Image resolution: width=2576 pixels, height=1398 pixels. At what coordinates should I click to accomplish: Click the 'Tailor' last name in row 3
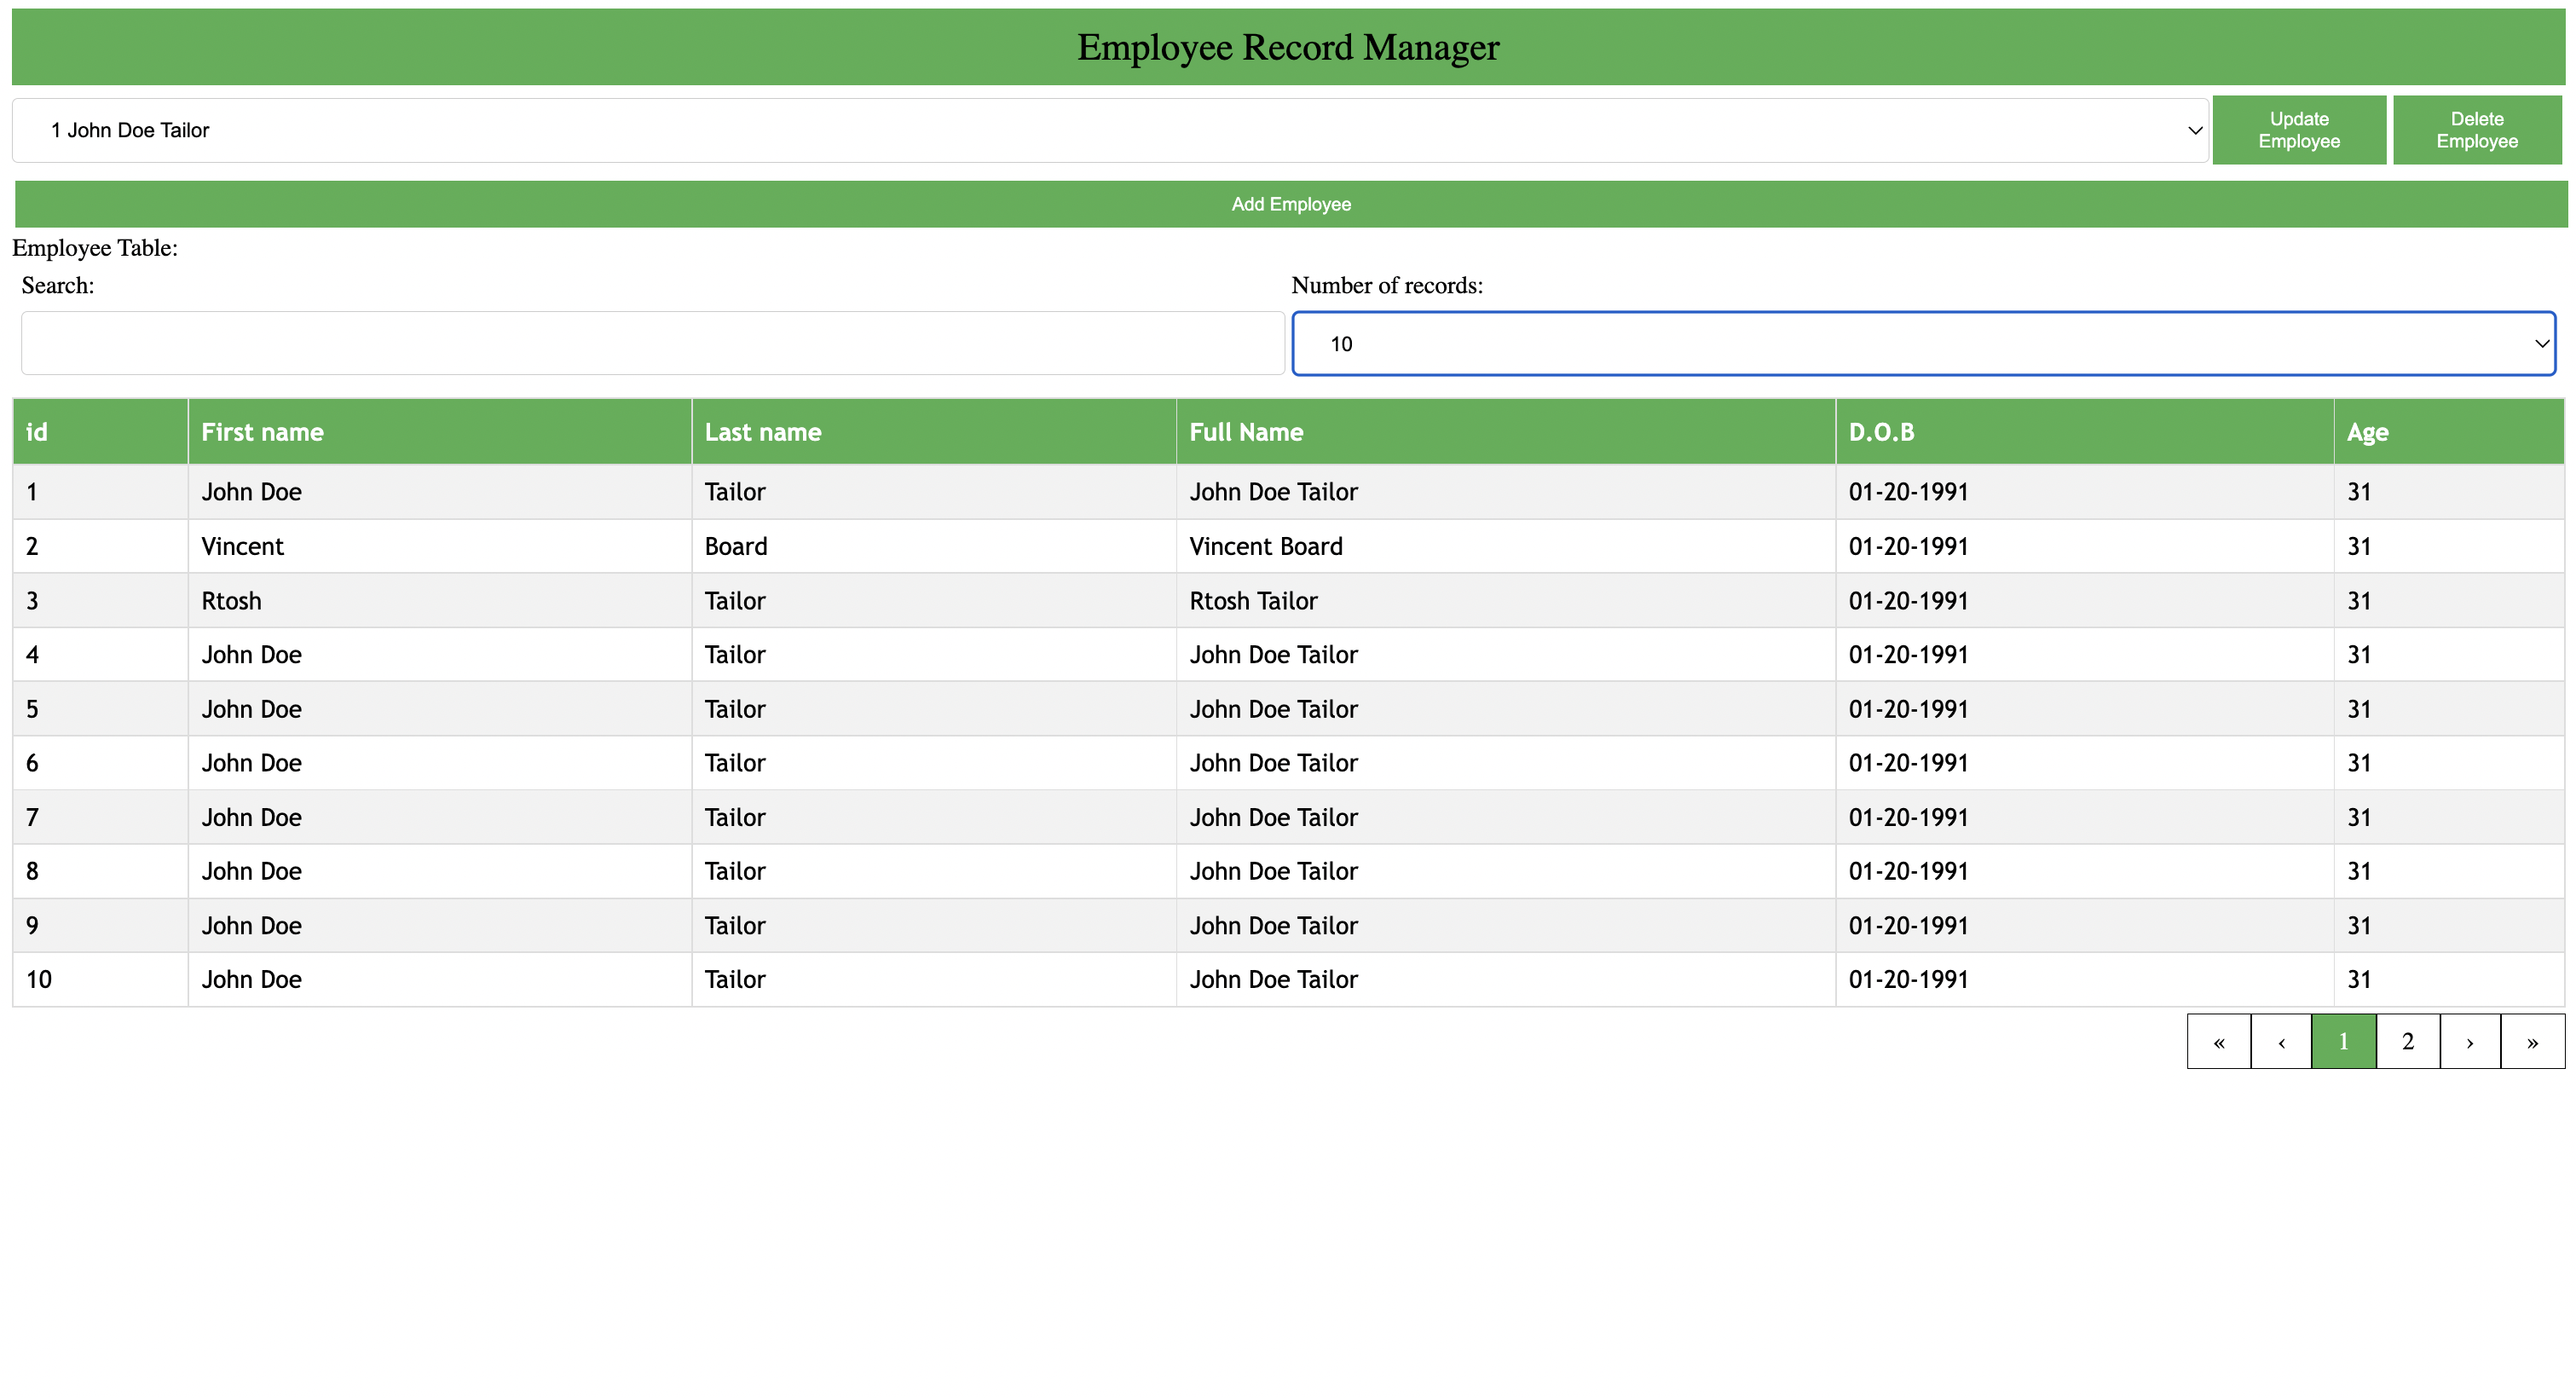pos(934,601)
